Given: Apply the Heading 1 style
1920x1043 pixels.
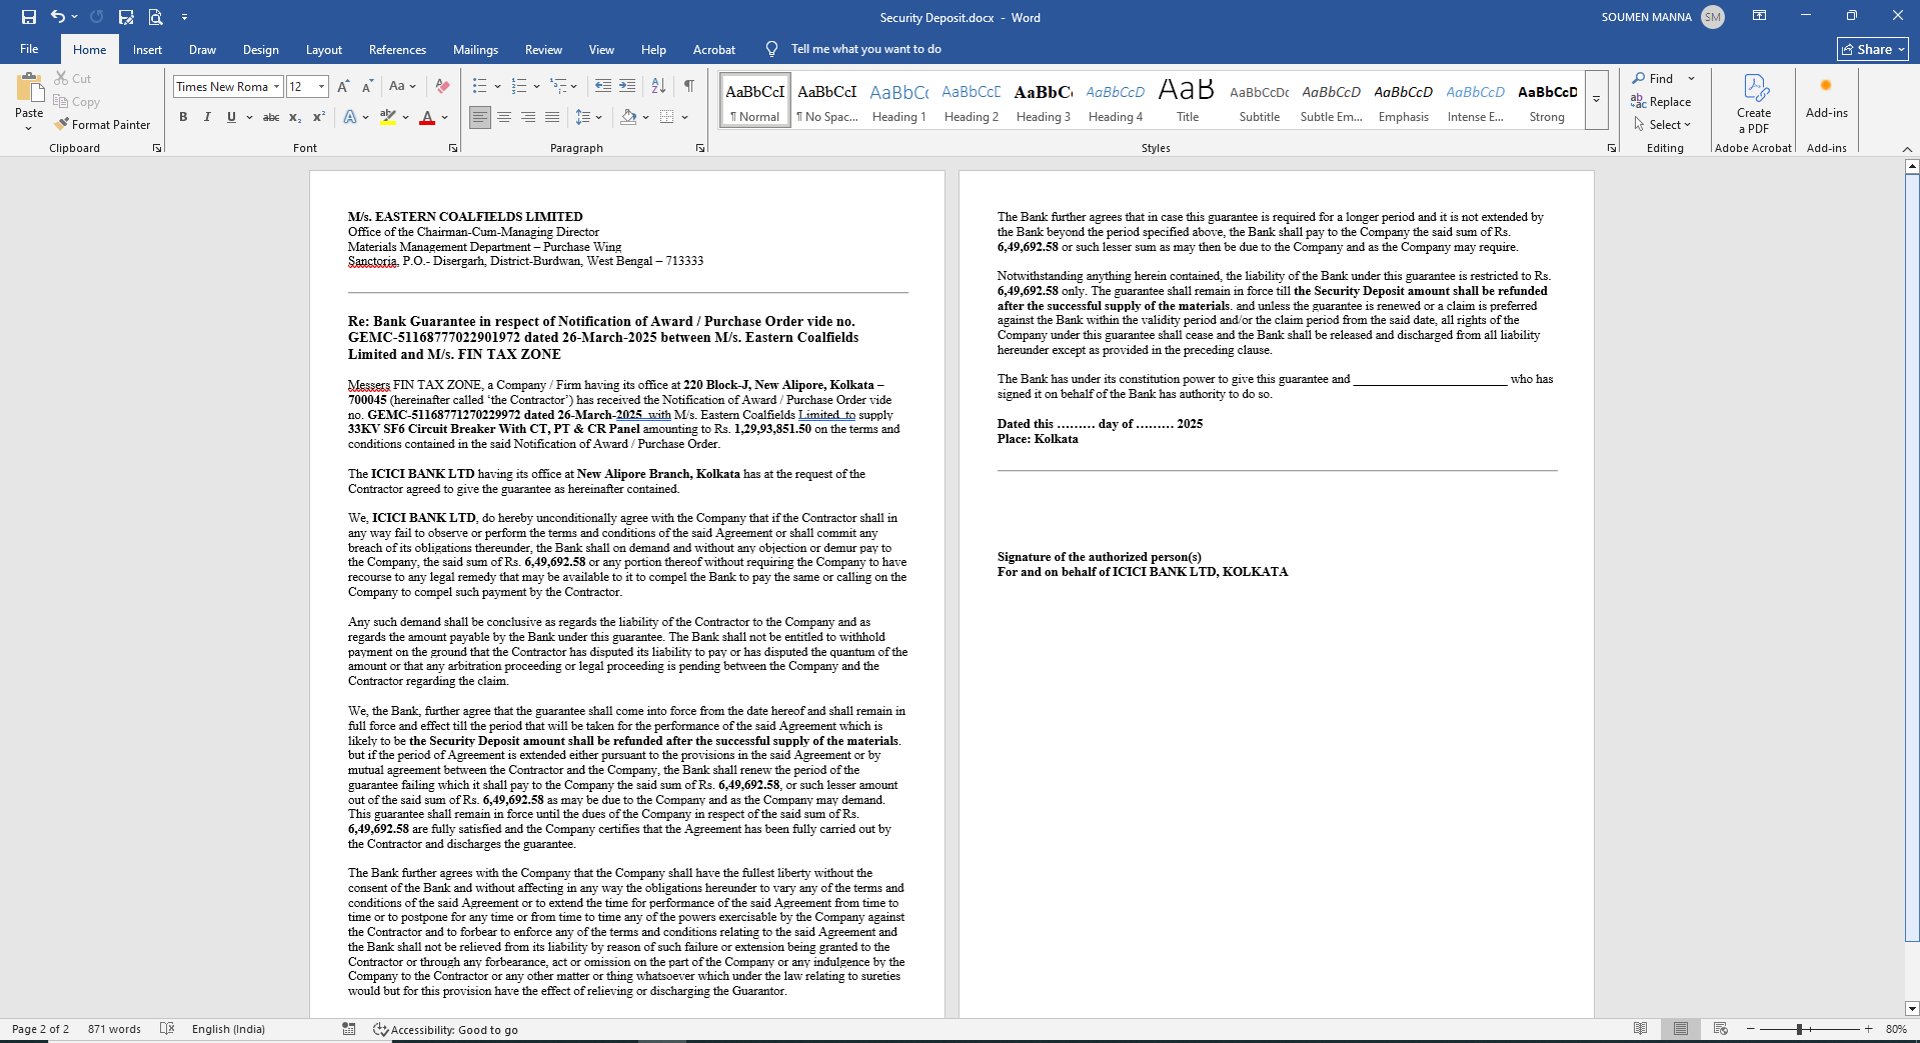Looking at the screenshot, I should [899, 99].
